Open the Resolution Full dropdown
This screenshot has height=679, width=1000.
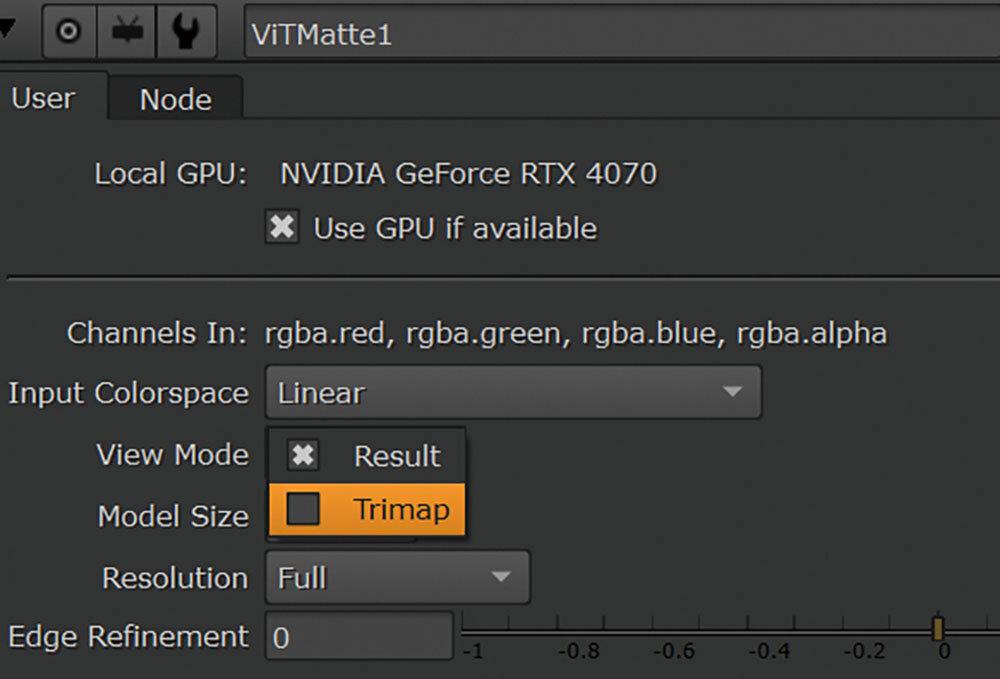397,577
